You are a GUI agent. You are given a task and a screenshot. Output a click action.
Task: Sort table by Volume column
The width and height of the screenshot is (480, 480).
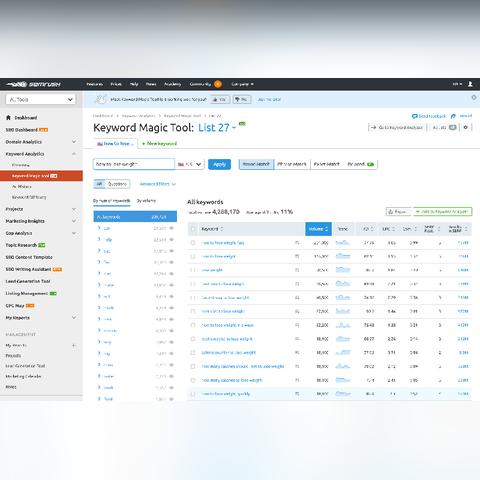[318, 229]
